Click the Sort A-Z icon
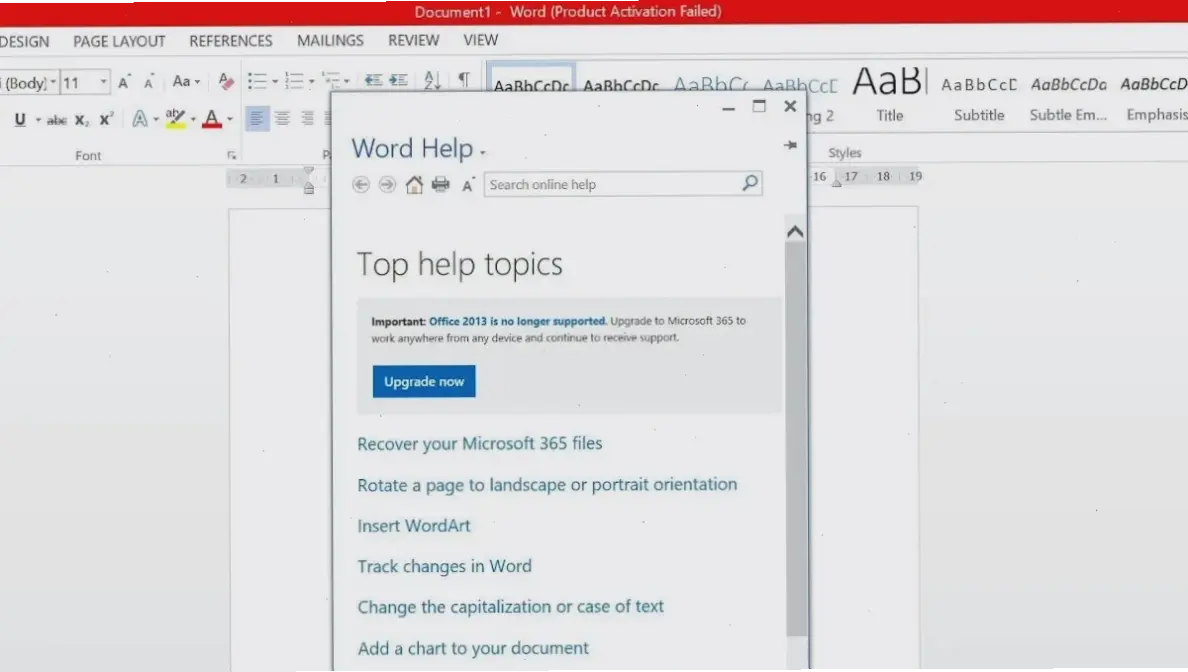This screenshot has width=1188, height=672. coord(432,81)
